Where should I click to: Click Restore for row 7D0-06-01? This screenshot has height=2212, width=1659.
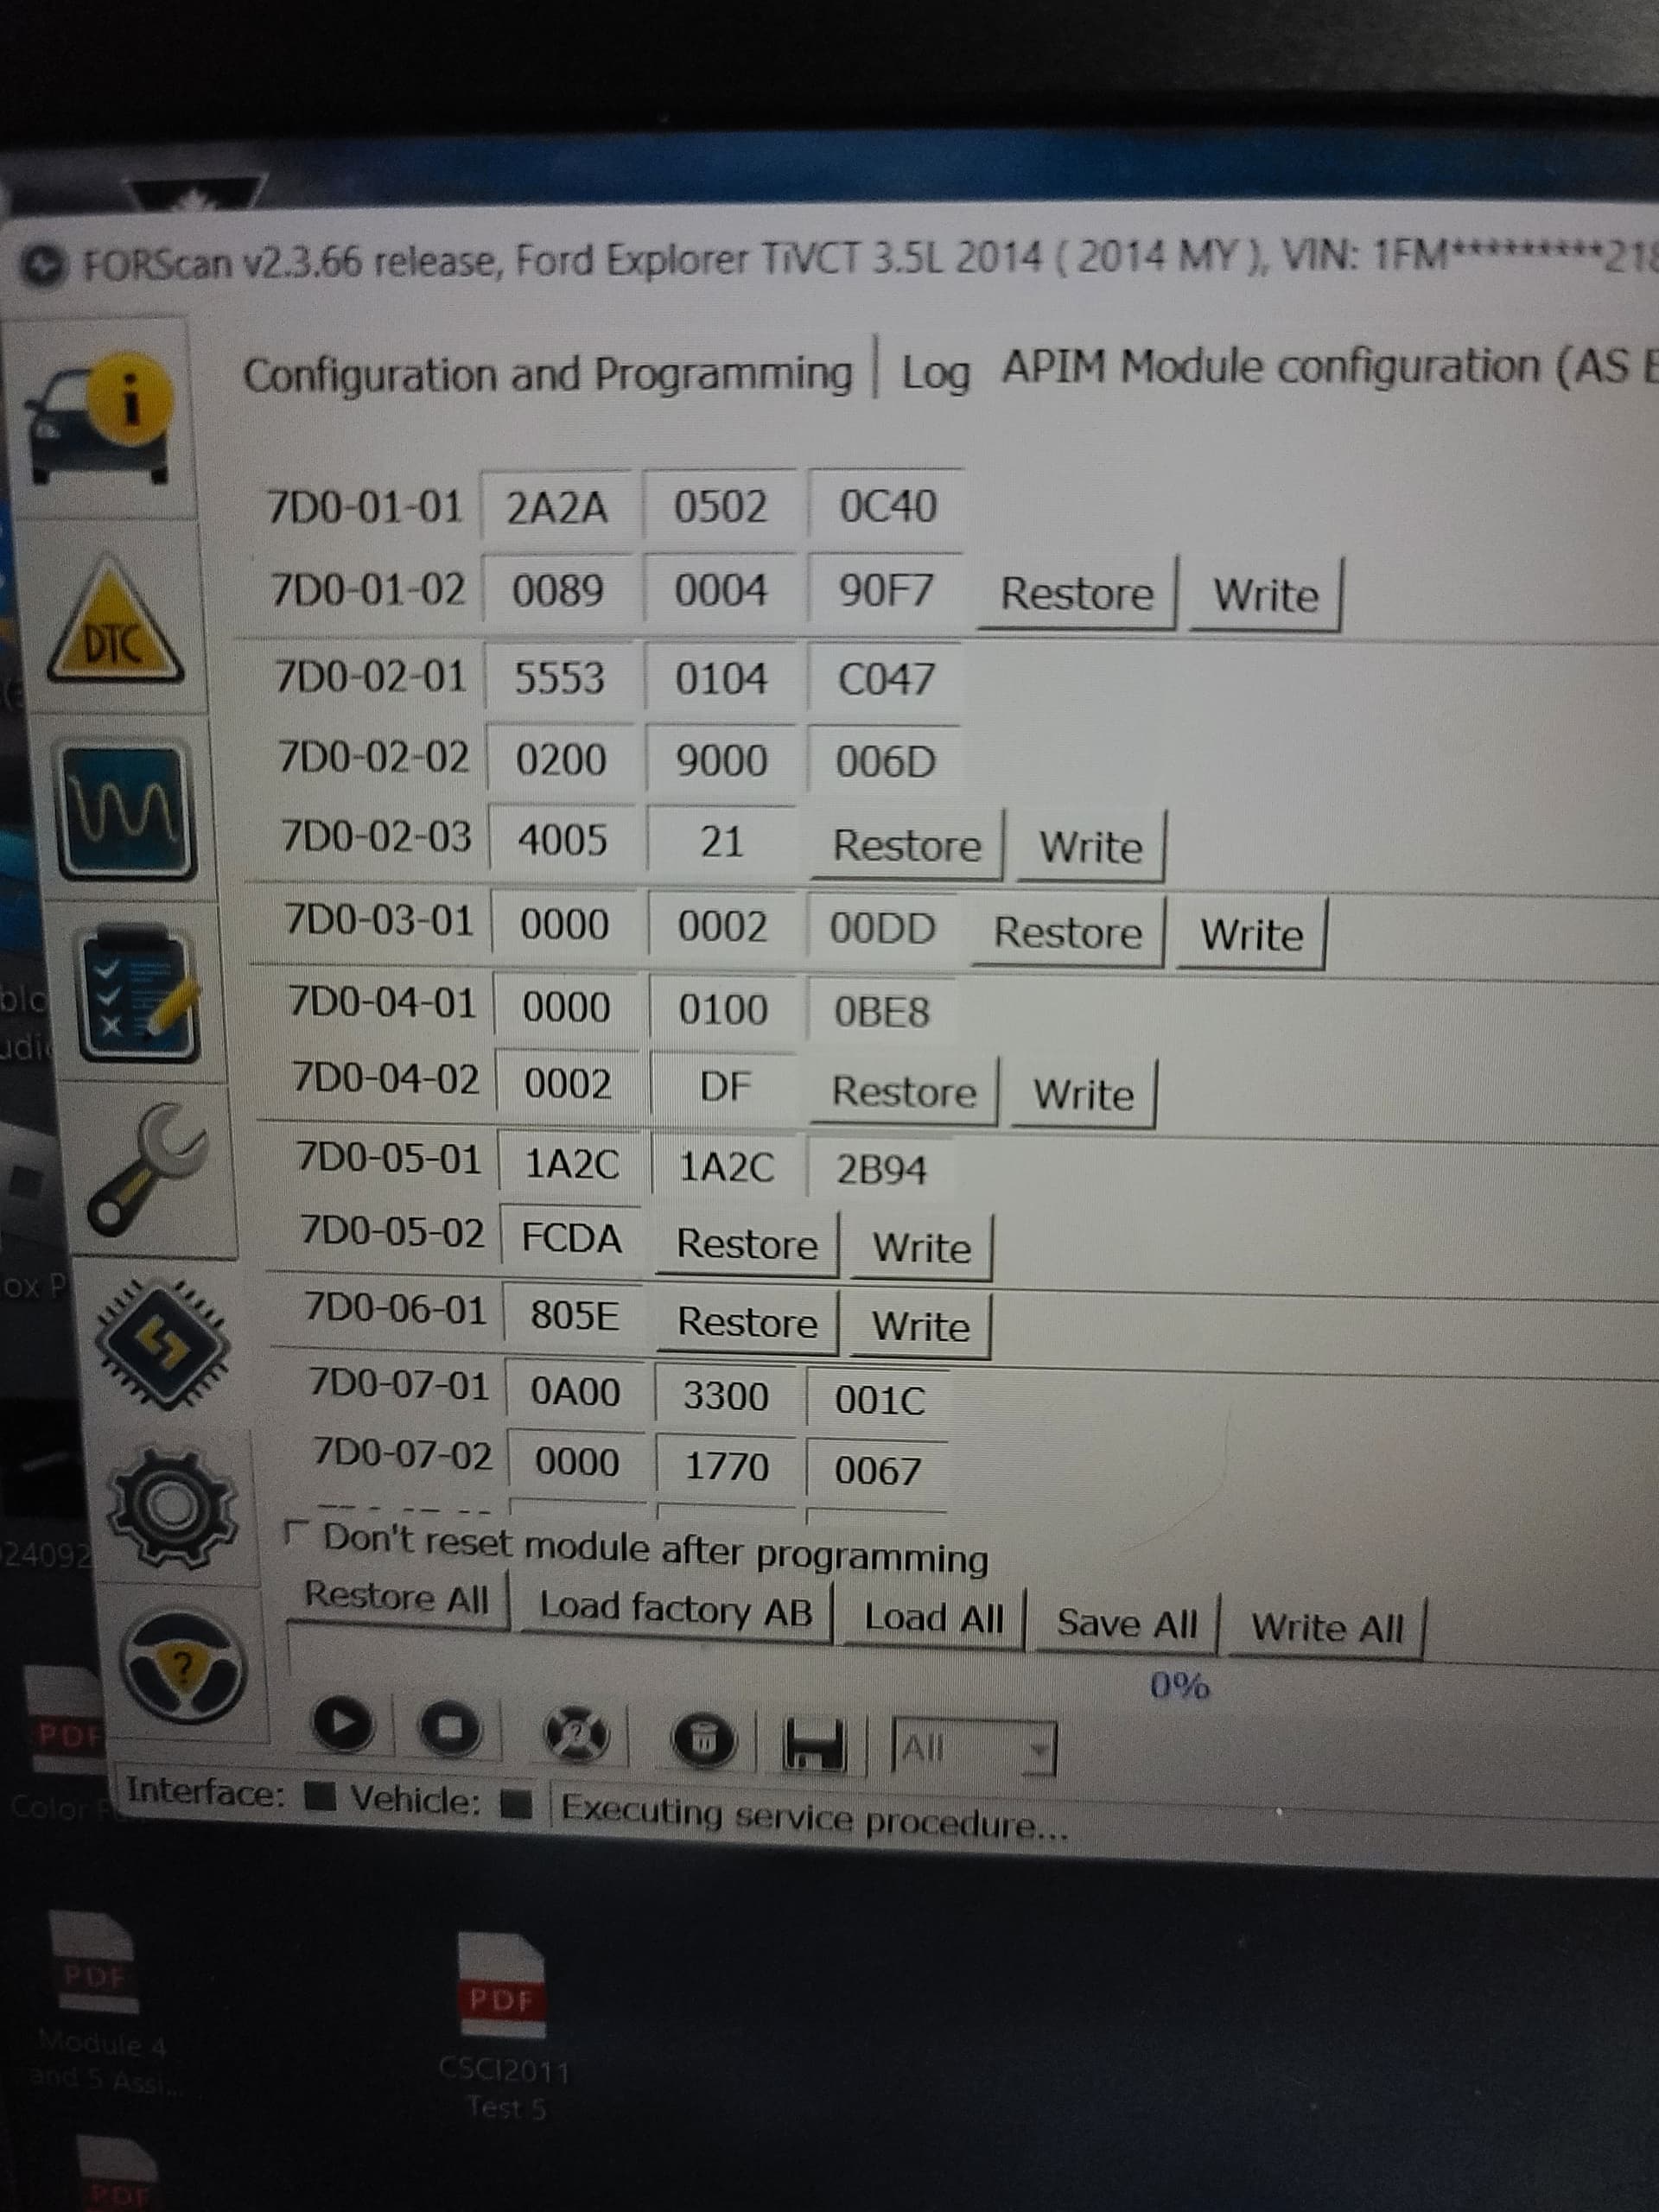747,1323
